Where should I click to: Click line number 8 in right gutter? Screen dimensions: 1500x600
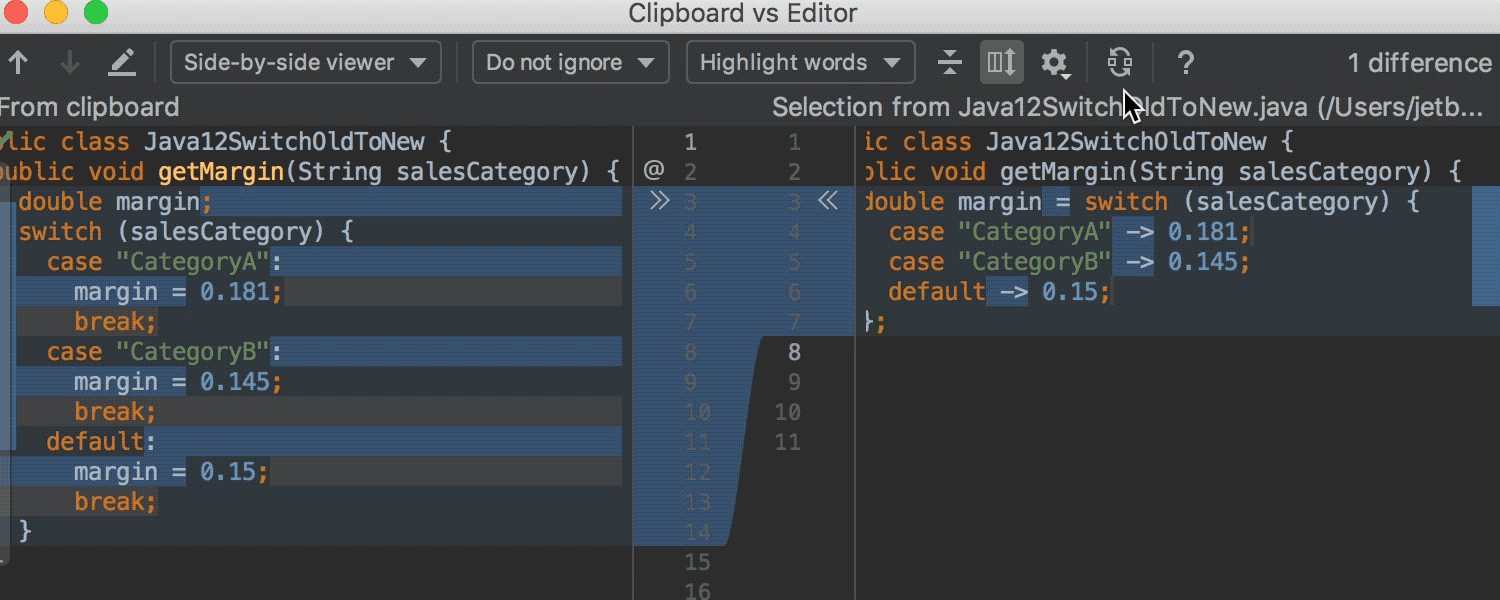[794, 351]
